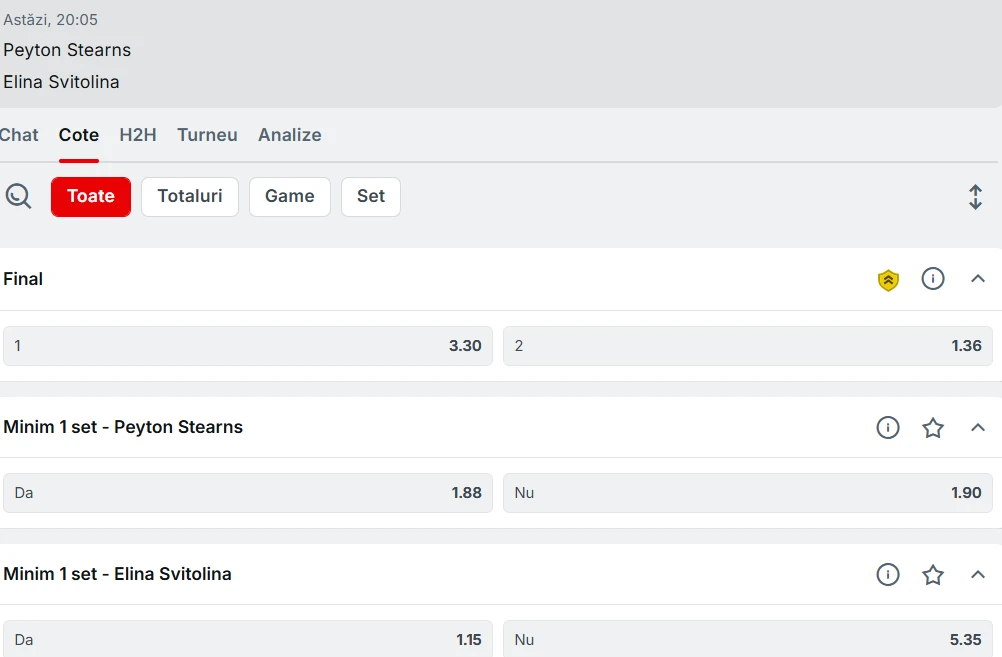The image size is (1002, 657).
Task: Click the Peyton Stearns player name in header
Action: click(x=67, y=50)
